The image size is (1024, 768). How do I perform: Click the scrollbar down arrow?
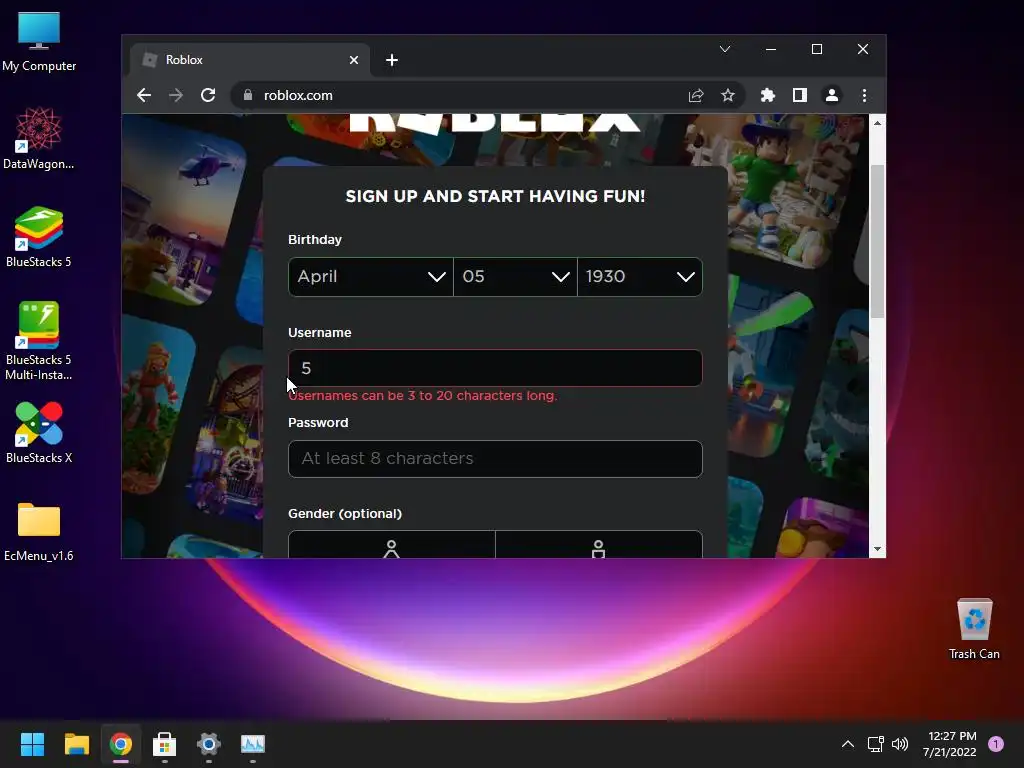pyautogui.click(x=877, y=550)
